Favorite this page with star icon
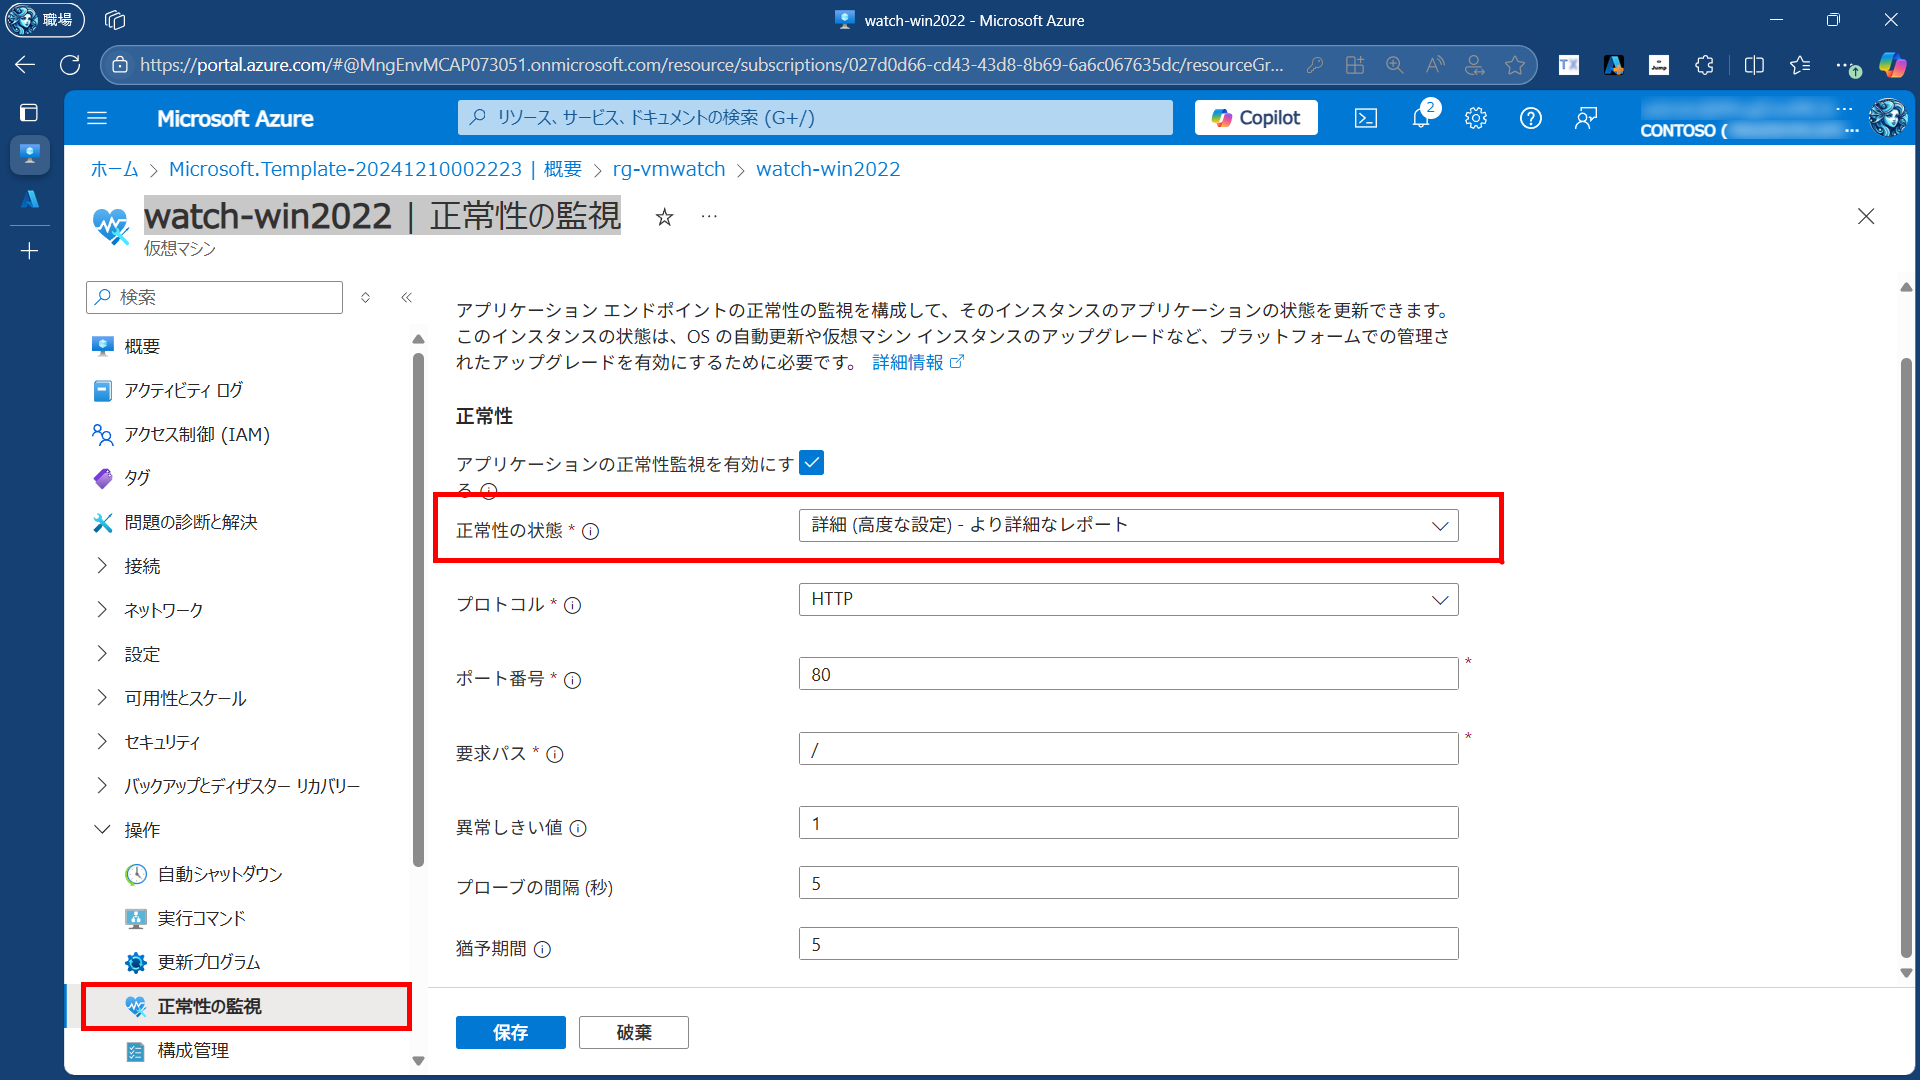The height and width of the screenshot is (1080, 1920). pyautogui.click(x=664, y=217)
